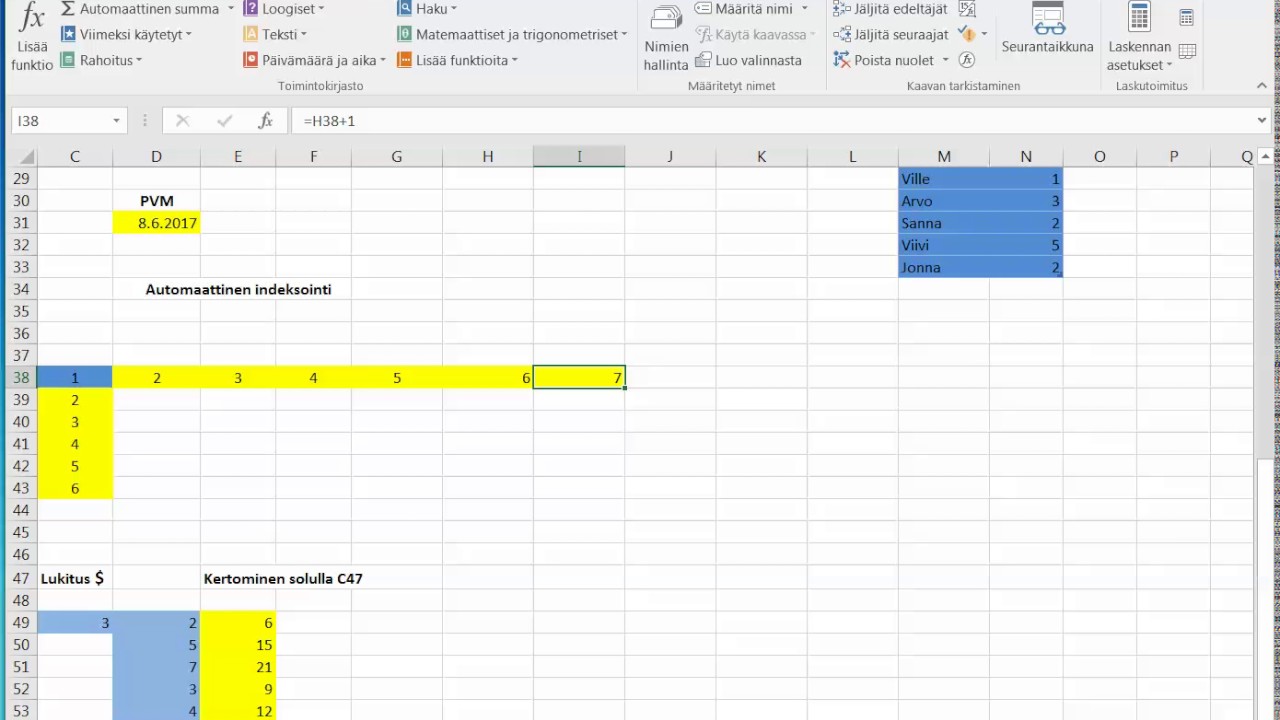Collapse the ribbon with caret arrow
The height and width of the screenshot is (720, 1280).
1262,86
